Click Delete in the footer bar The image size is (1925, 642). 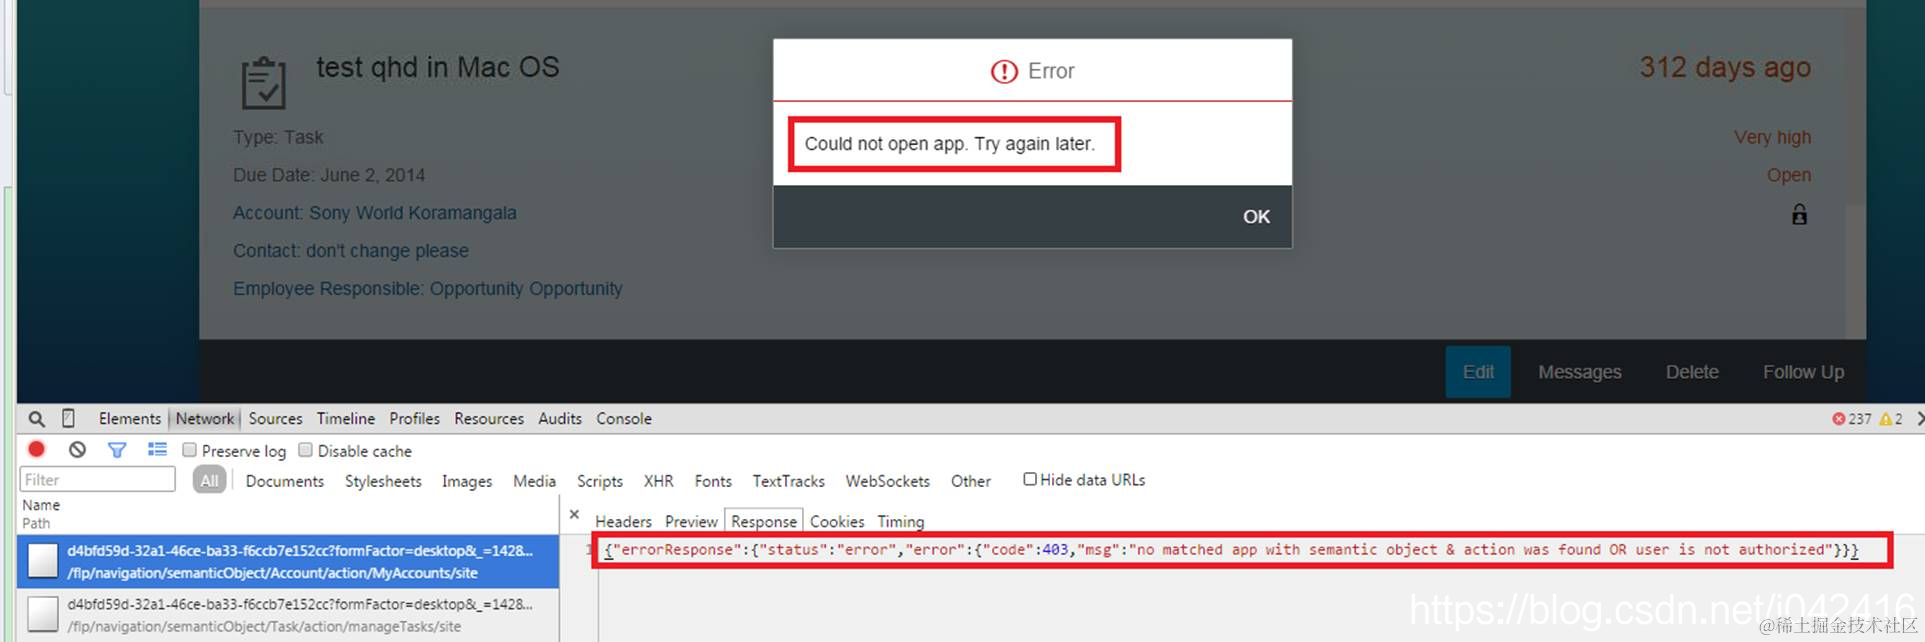click(x=1692, y=372)
